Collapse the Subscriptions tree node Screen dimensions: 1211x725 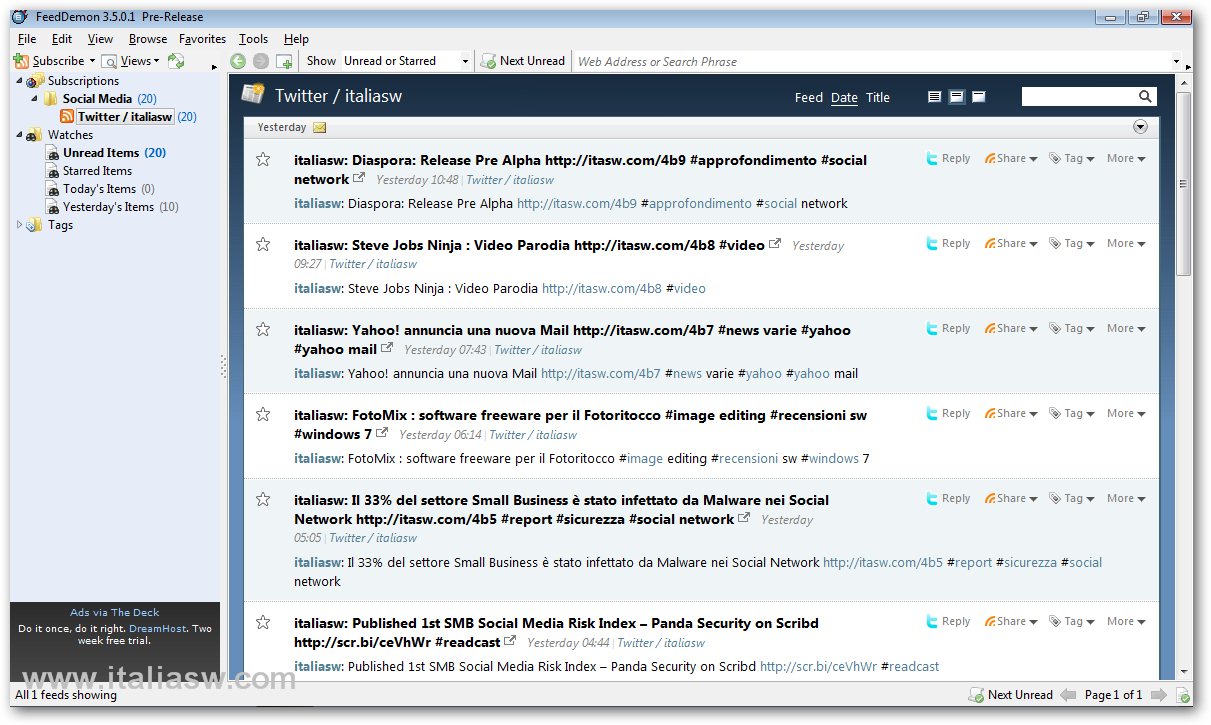click(x=19, y=81)
